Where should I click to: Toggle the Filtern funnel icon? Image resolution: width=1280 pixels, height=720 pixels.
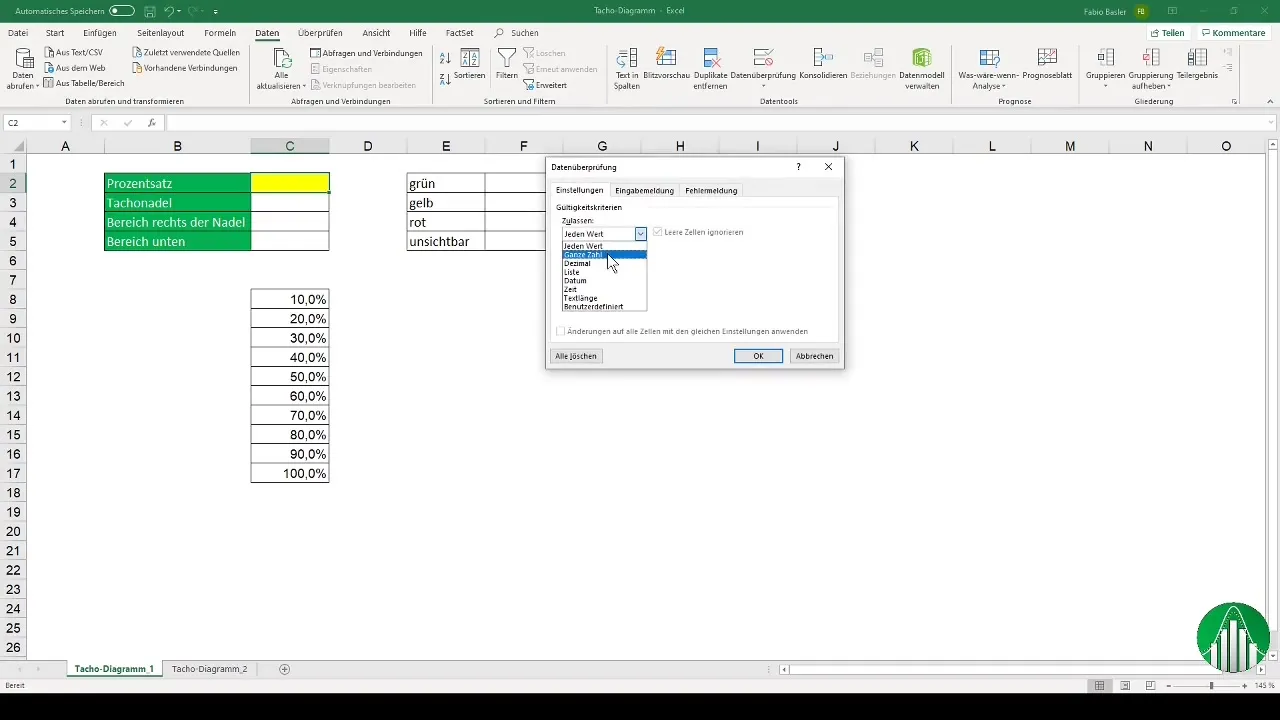click(507, 57)
